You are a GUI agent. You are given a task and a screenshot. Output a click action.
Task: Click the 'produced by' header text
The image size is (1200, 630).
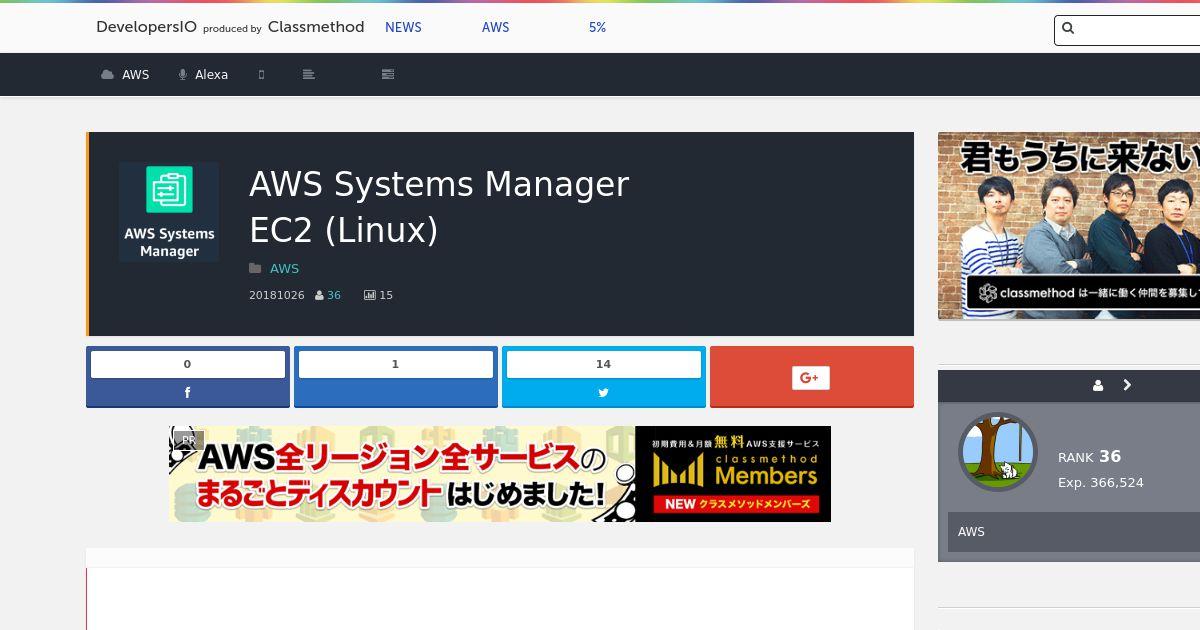(x=232, y=29)
